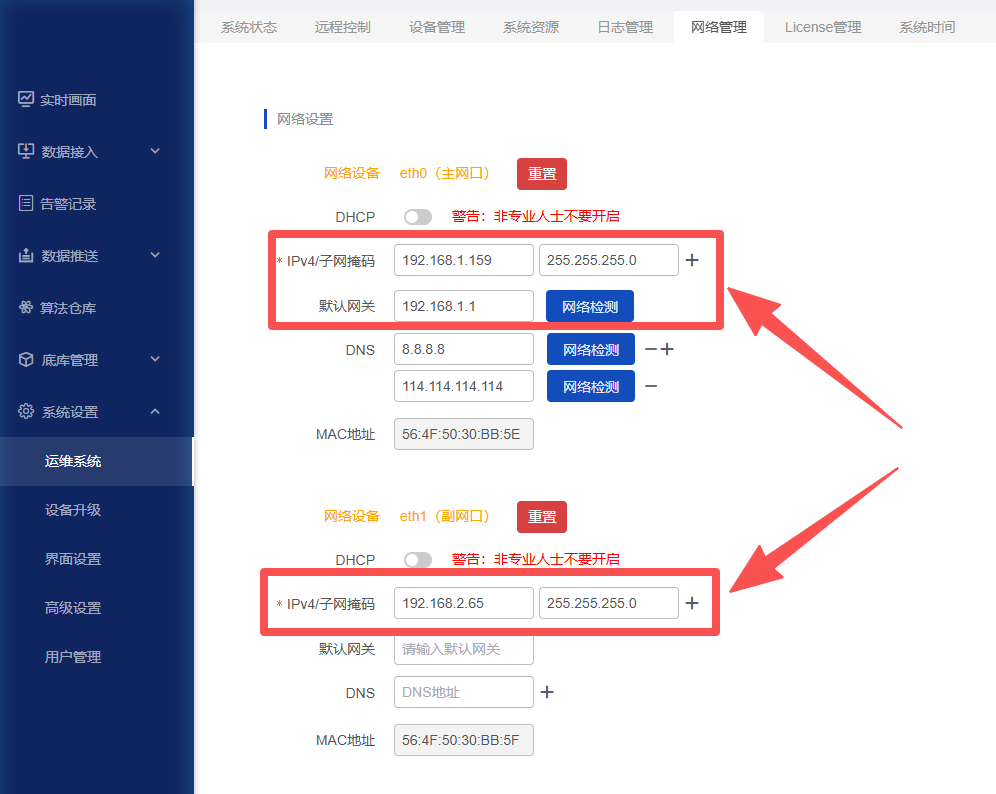Click the 底库管理 cube icon
The height and width of the screenshot is (794, 996).
[27, 359]
